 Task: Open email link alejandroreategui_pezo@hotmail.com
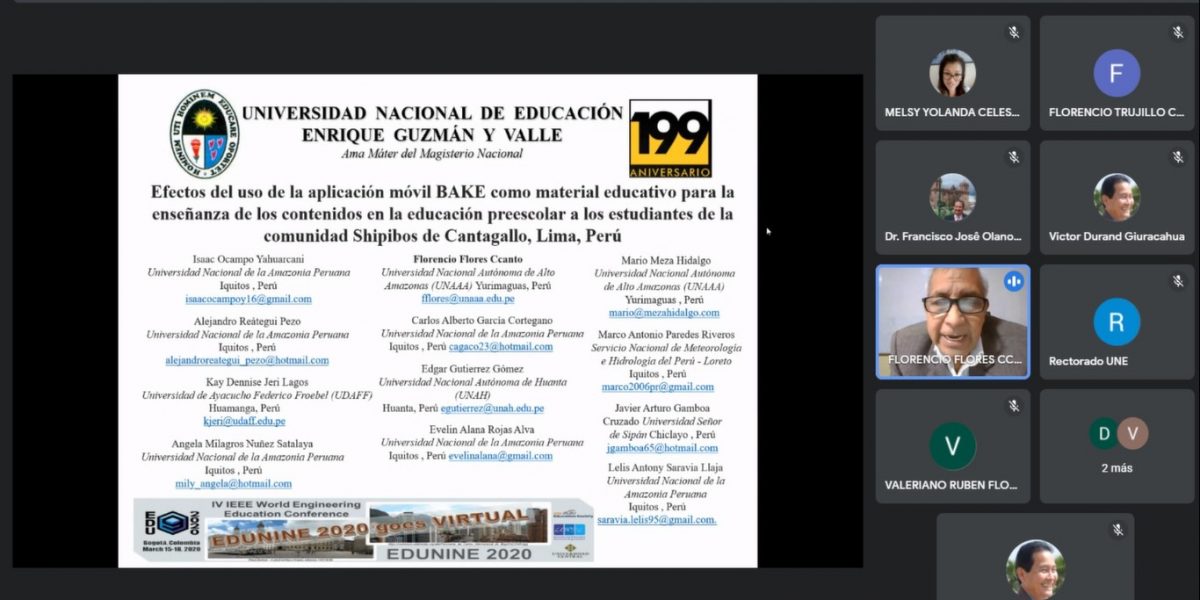click(247, 360)
